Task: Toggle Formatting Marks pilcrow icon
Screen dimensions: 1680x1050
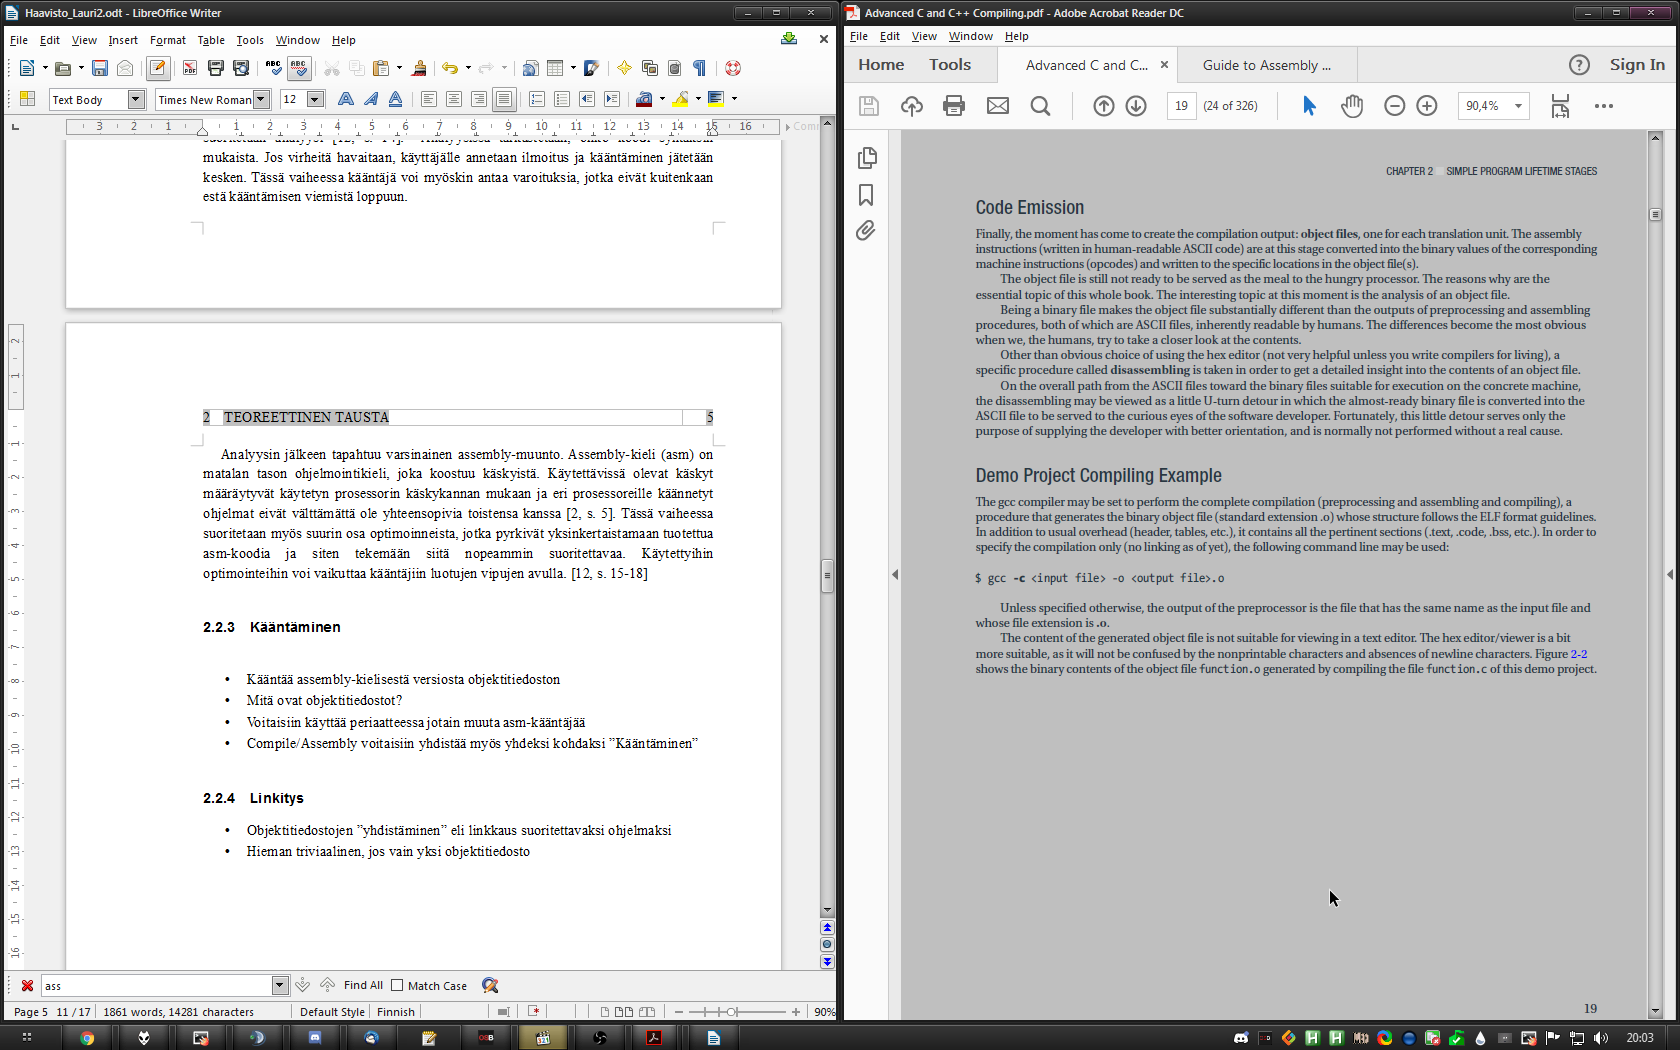Action: pyautogui.click(x=700, y=68)
